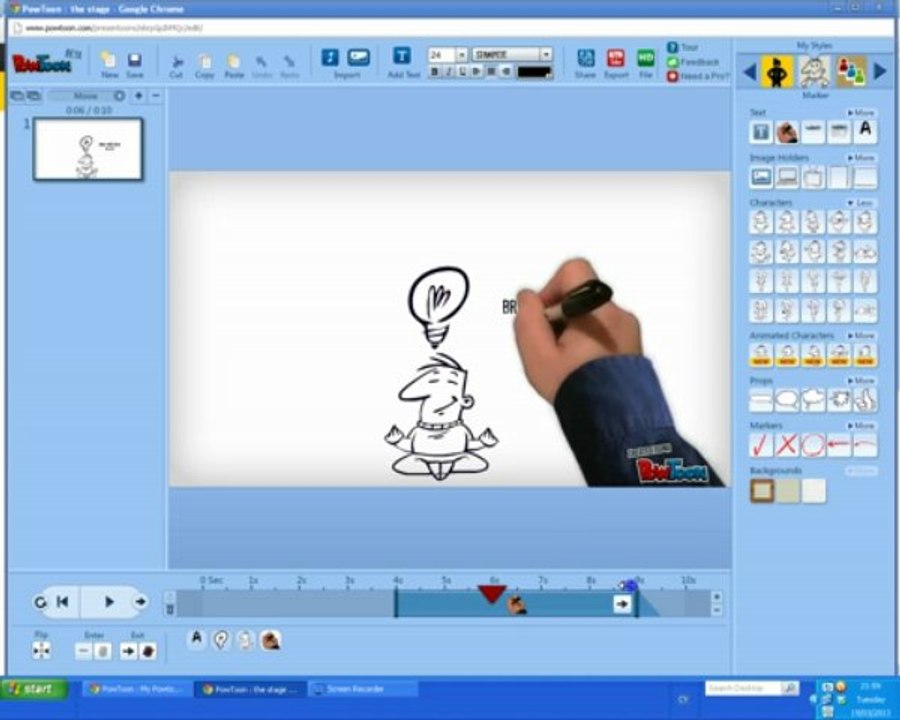
Task: Toggle the Flip object button
Action: (x=41, y=651)
